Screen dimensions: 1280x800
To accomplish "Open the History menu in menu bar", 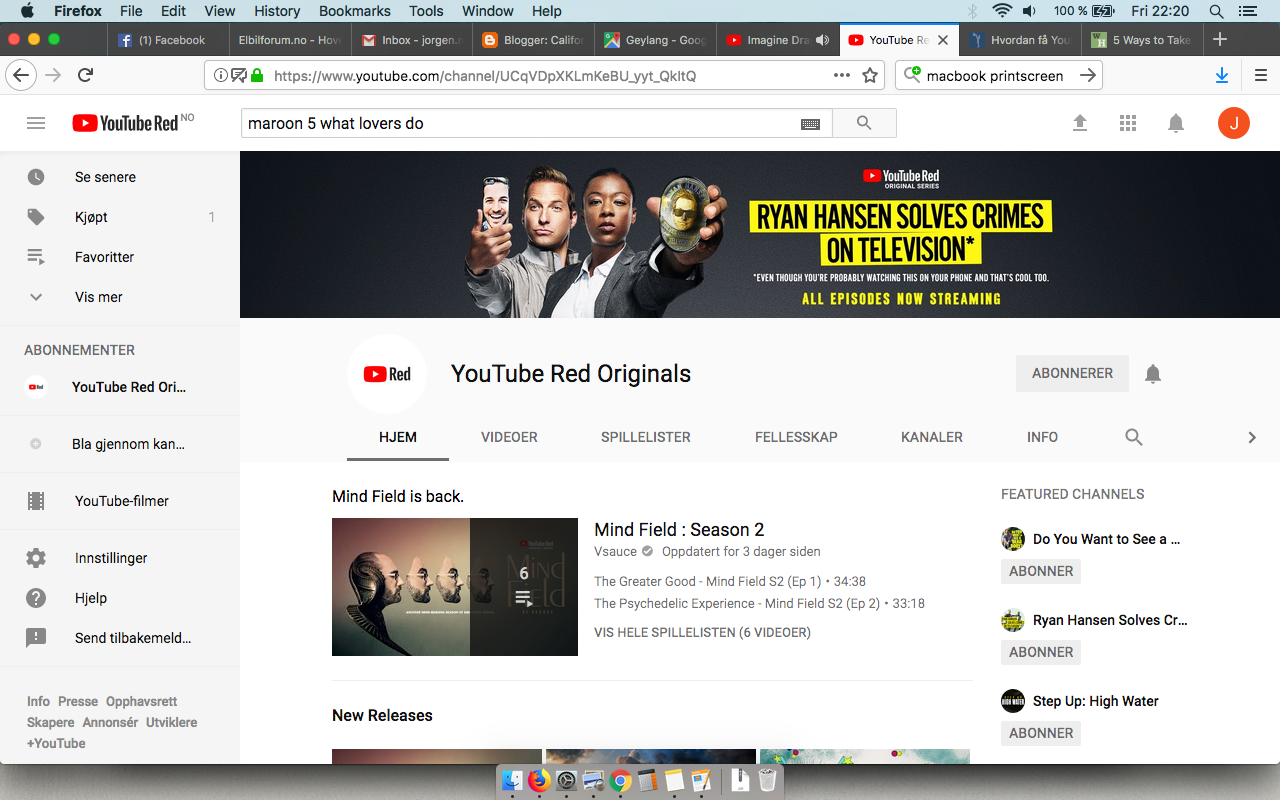I will [277, 11].
